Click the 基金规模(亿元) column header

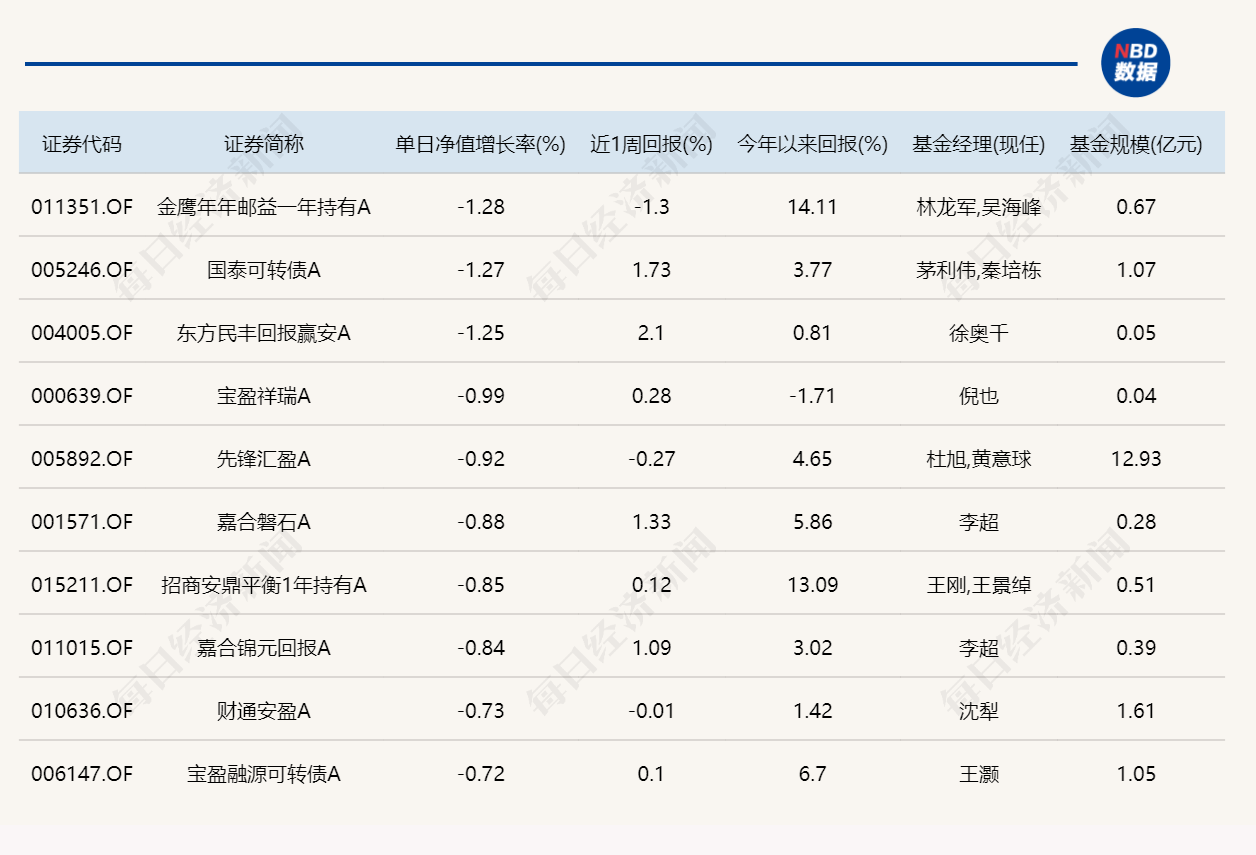click(x=1136, y=144)
